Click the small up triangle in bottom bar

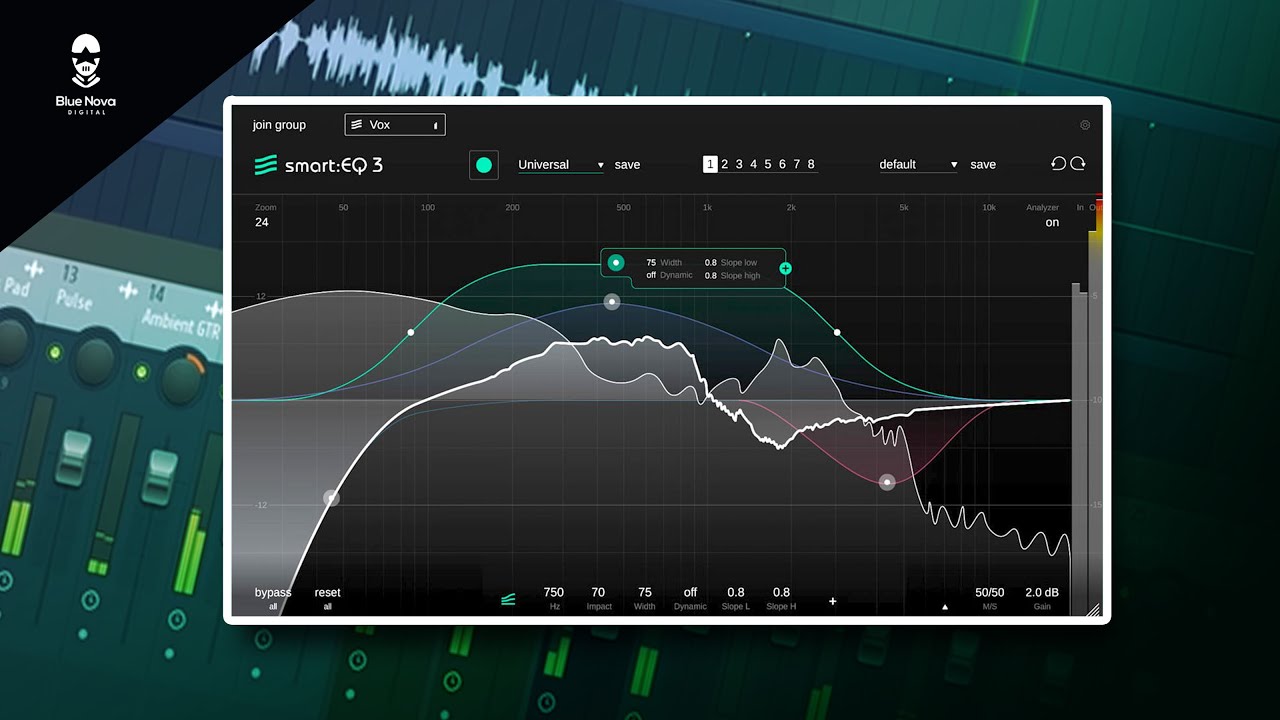(x=945, y=606)
